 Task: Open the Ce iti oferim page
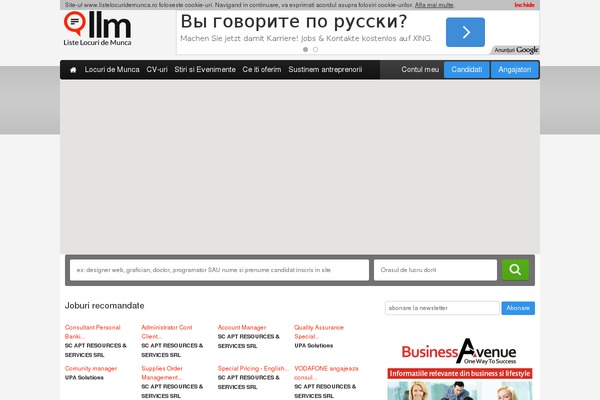(x=262, y=70)
